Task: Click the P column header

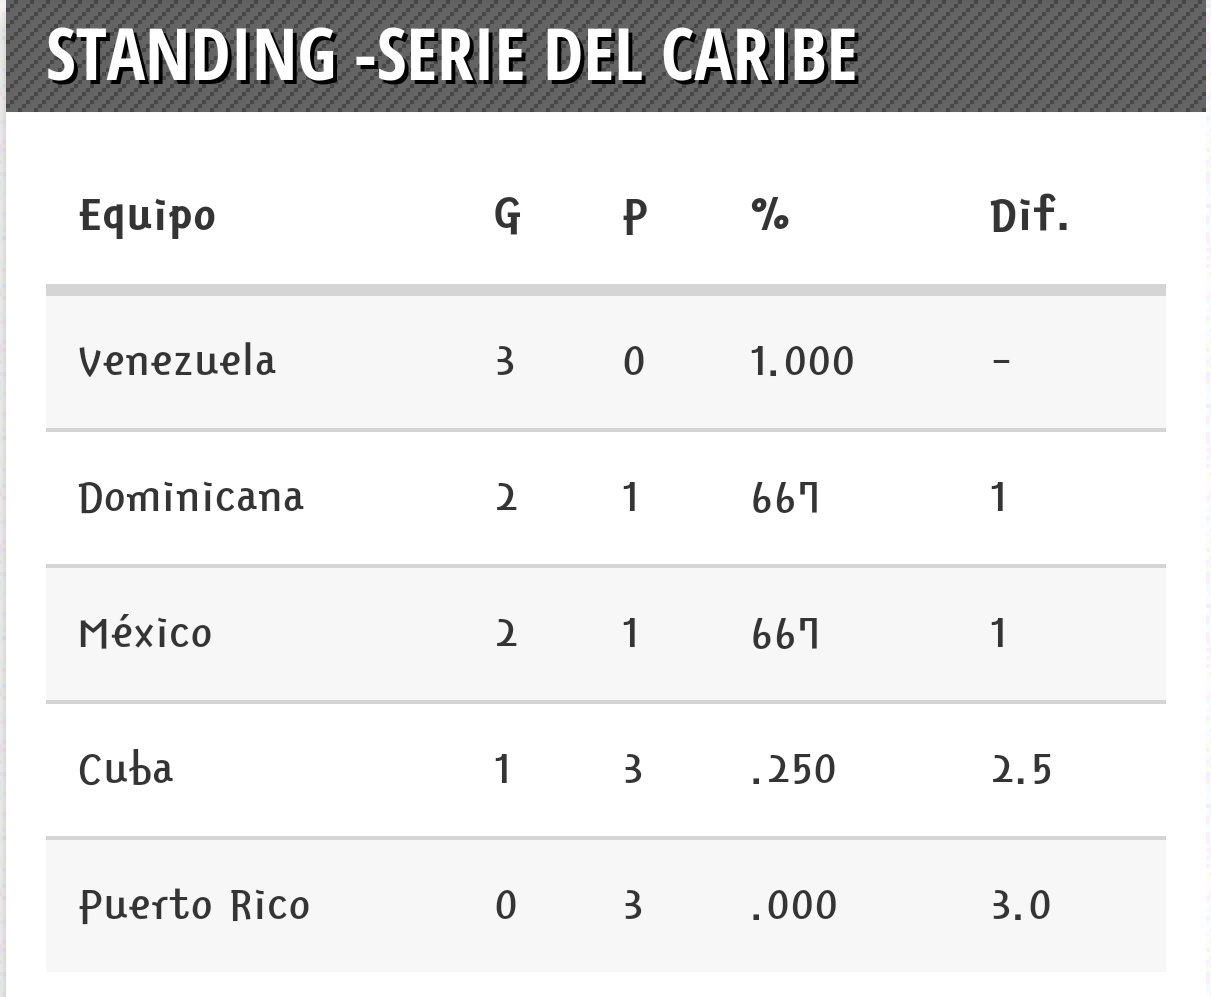Action: click(635, 216)
